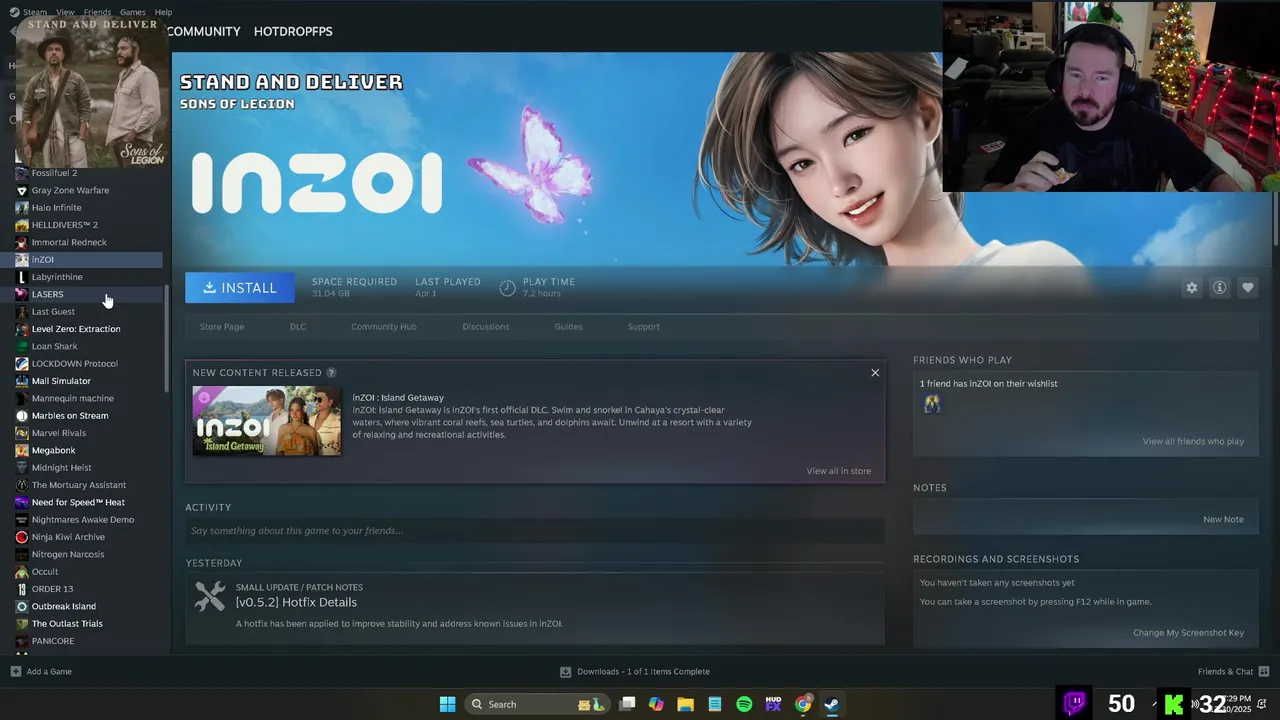Click the Add a Game plus icon

pyautogui.click(x=15, y=672)
